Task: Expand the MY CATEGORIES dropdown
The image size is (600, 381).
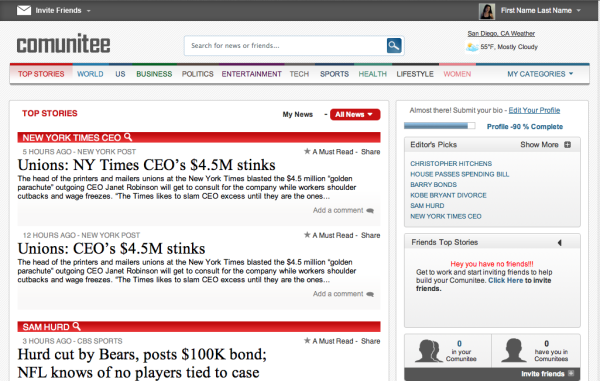Action: click(540, 74)
